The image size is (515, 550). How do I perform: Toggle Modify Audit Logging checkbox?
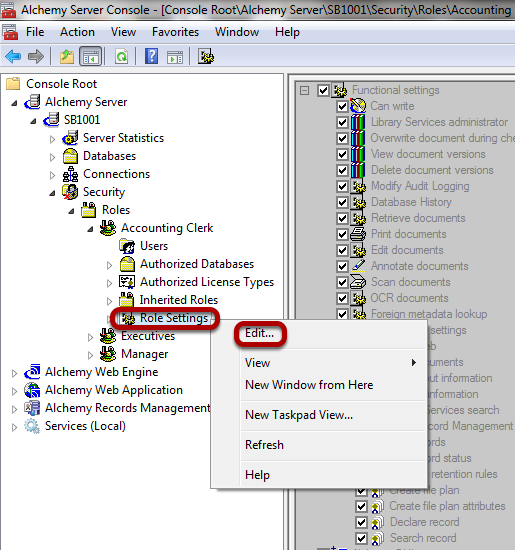342,186
